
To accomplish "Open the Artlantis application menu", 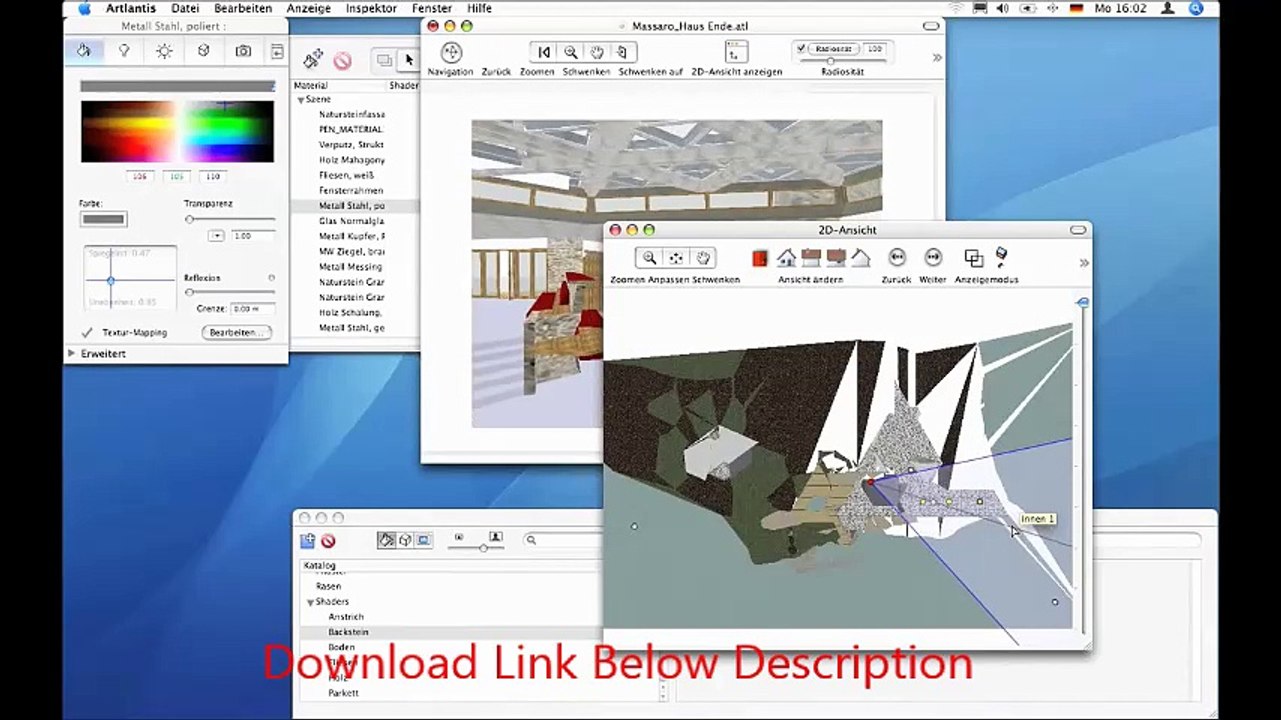I will tap(131, 8).
